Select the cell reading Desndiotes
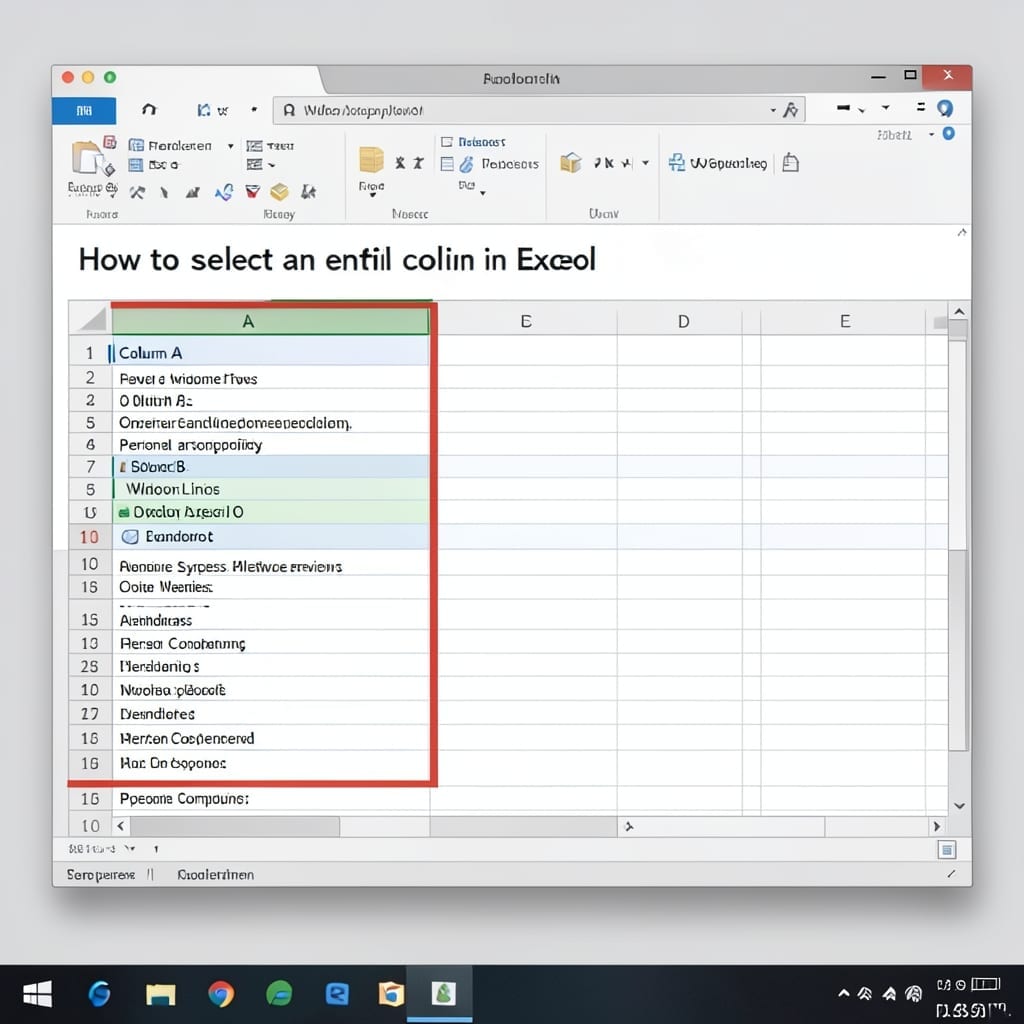The height and width of the screenshot is (1024, 1024). (270, 714)
